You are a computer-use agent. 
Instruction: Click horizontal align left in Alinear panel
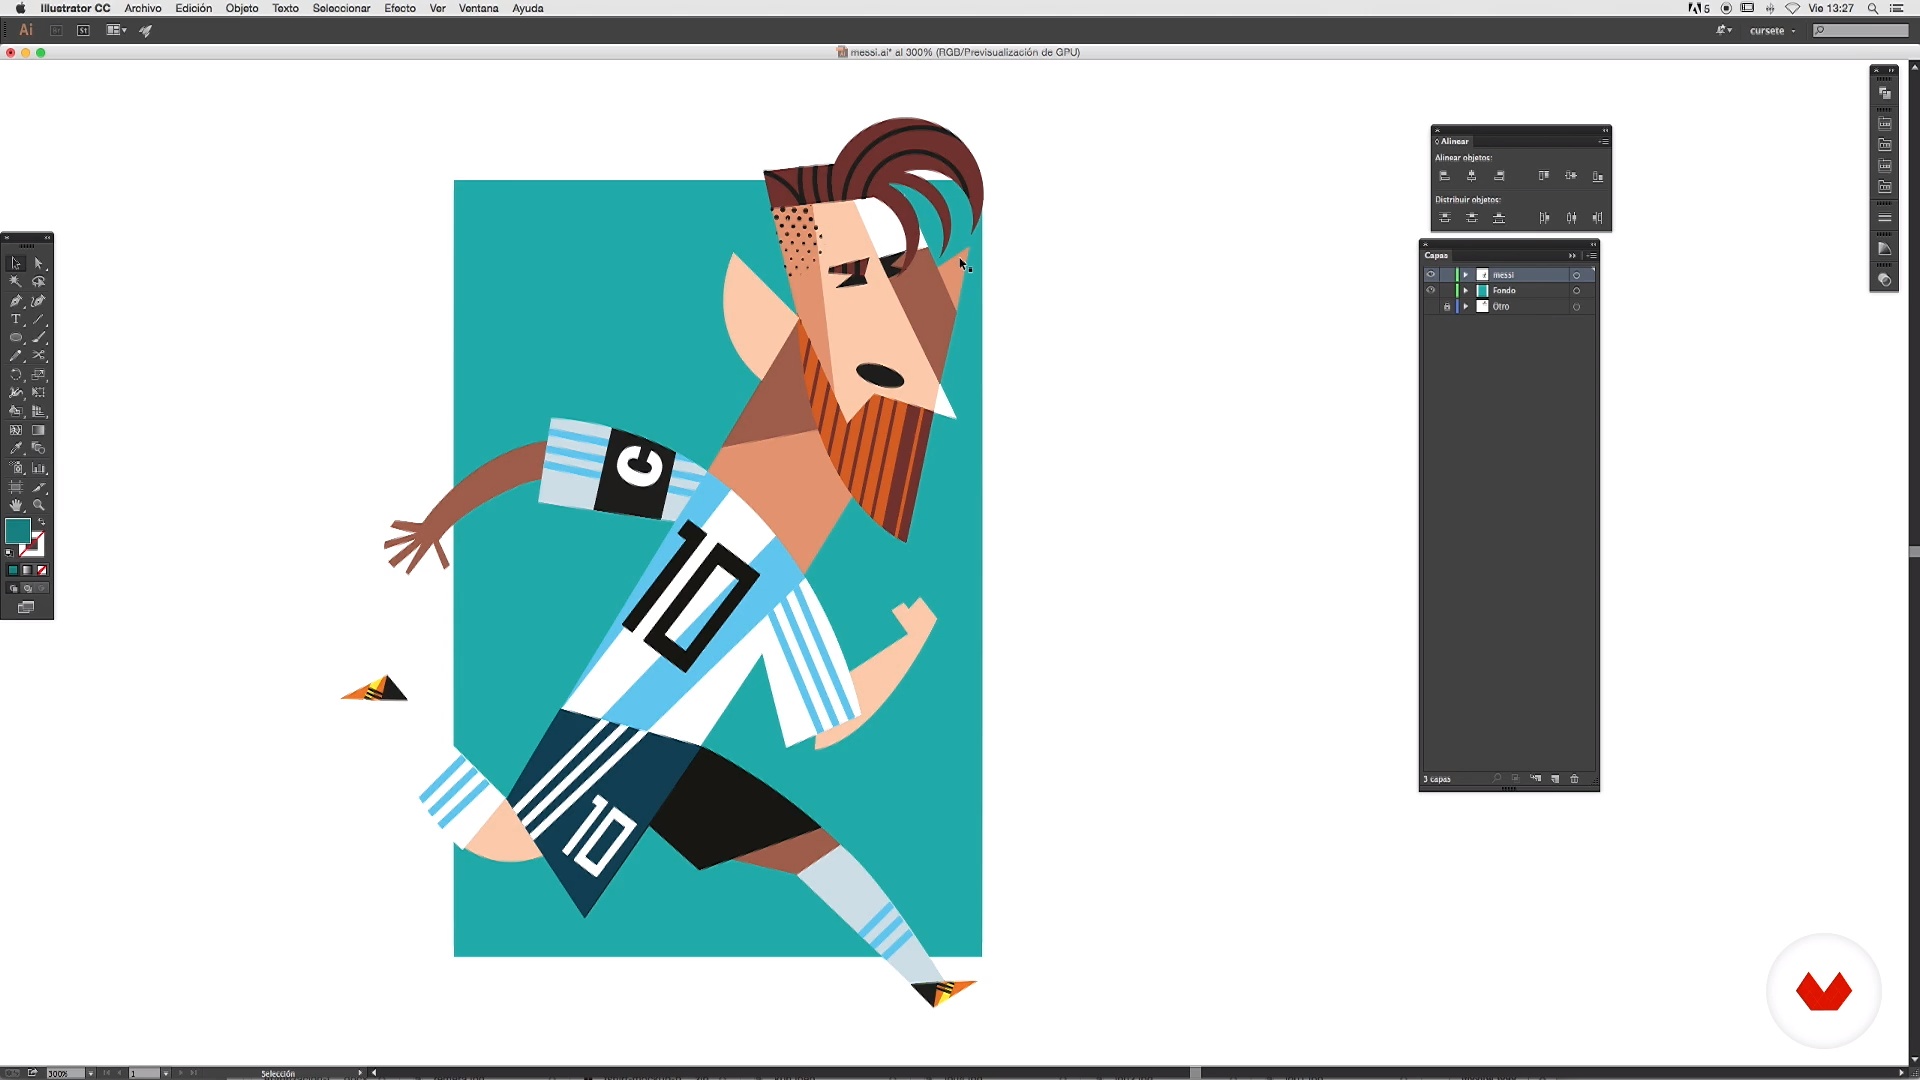coord(1444,176)
